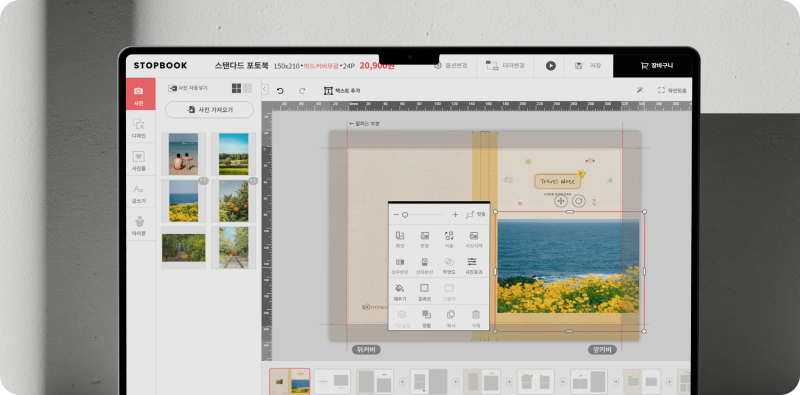
Task: Click the undo arrow icon
Action: point(280,91)
